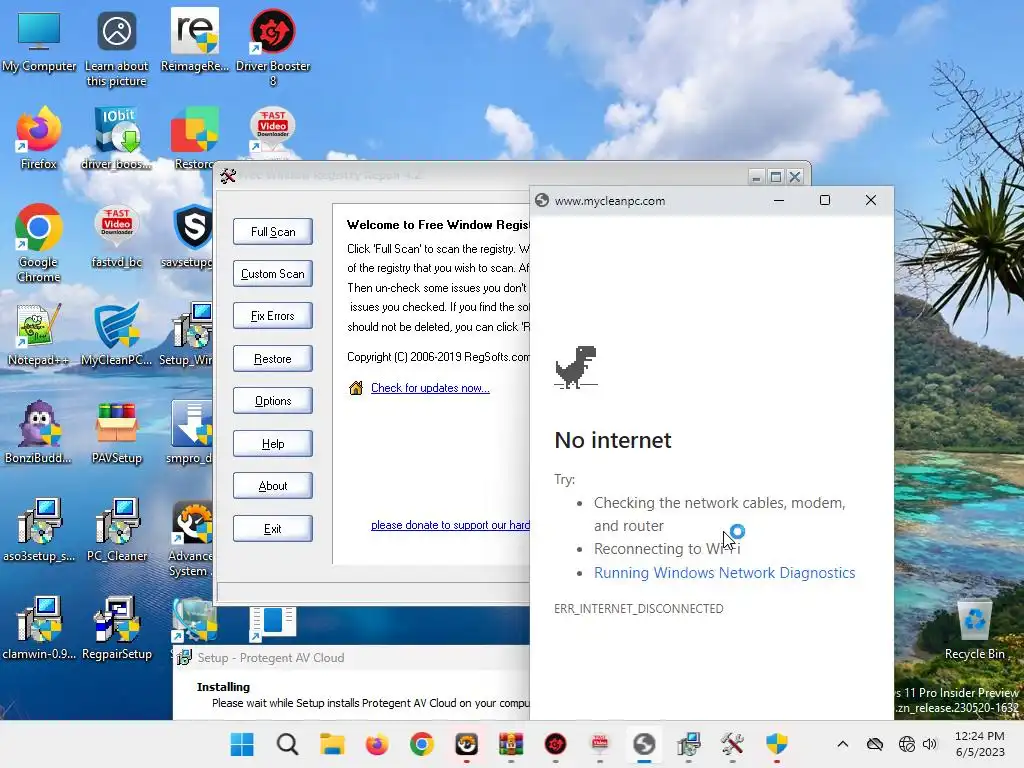Image resolution: width=1024 pixels, height=768 pixels.
Task: Open OneDrive cloud tray icon
Action: pos(875,744)
